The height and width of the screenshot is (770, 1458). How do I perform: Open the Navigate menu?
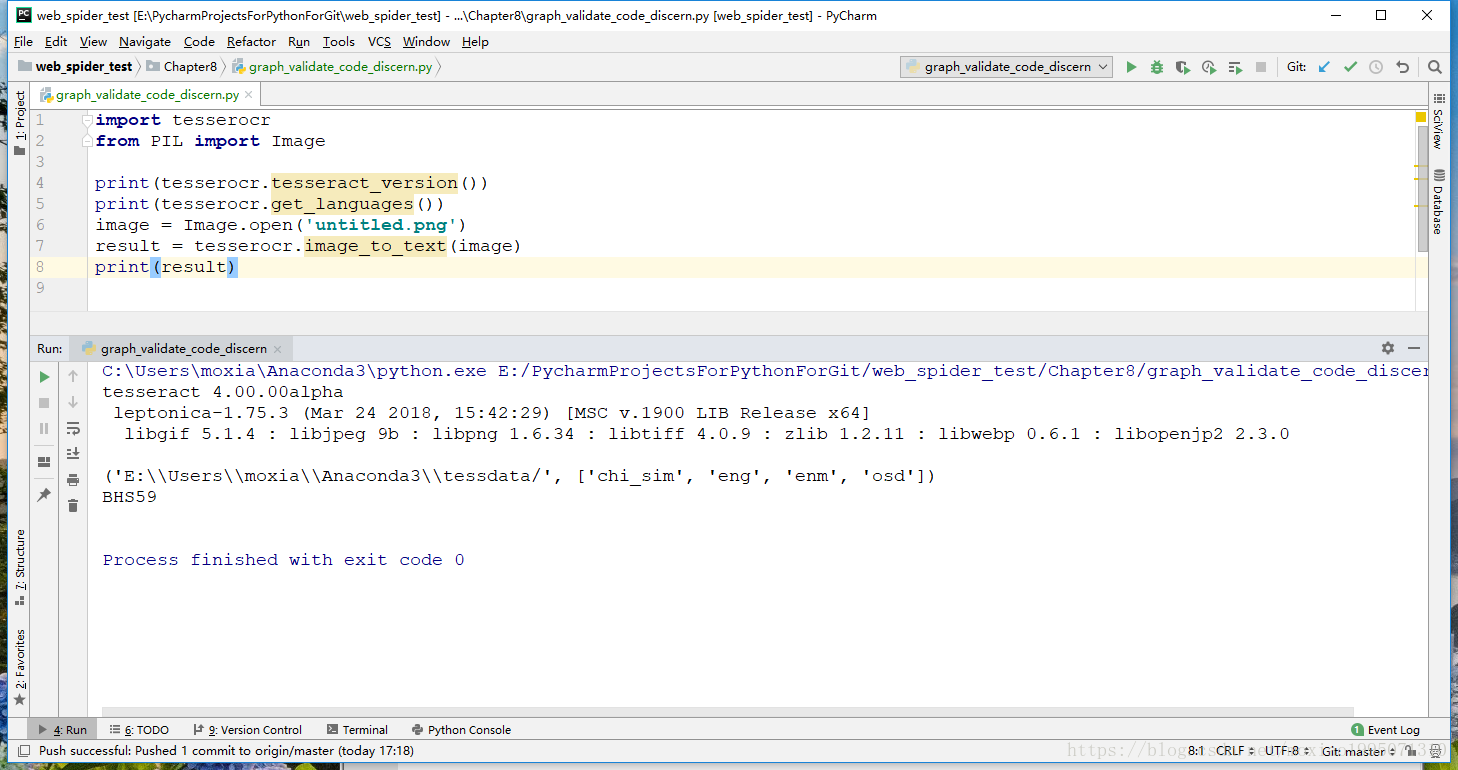click(145, 42)
